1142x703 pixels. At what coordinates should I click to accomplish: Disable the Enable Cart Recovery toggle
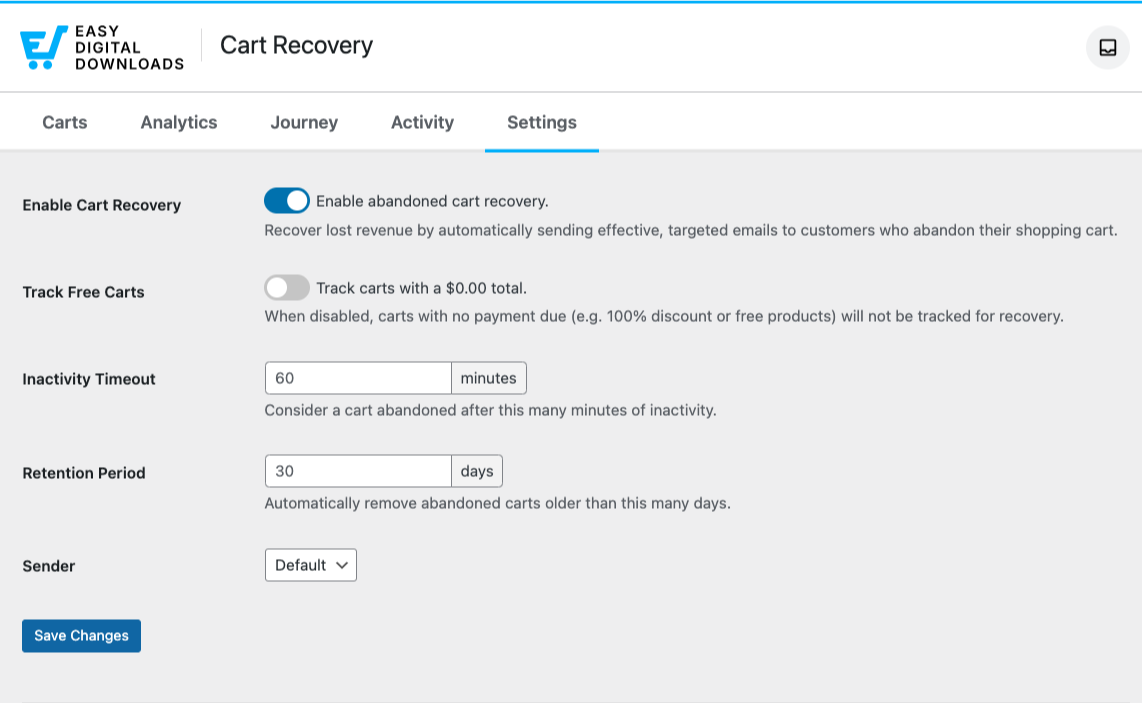tap(287, 201)
